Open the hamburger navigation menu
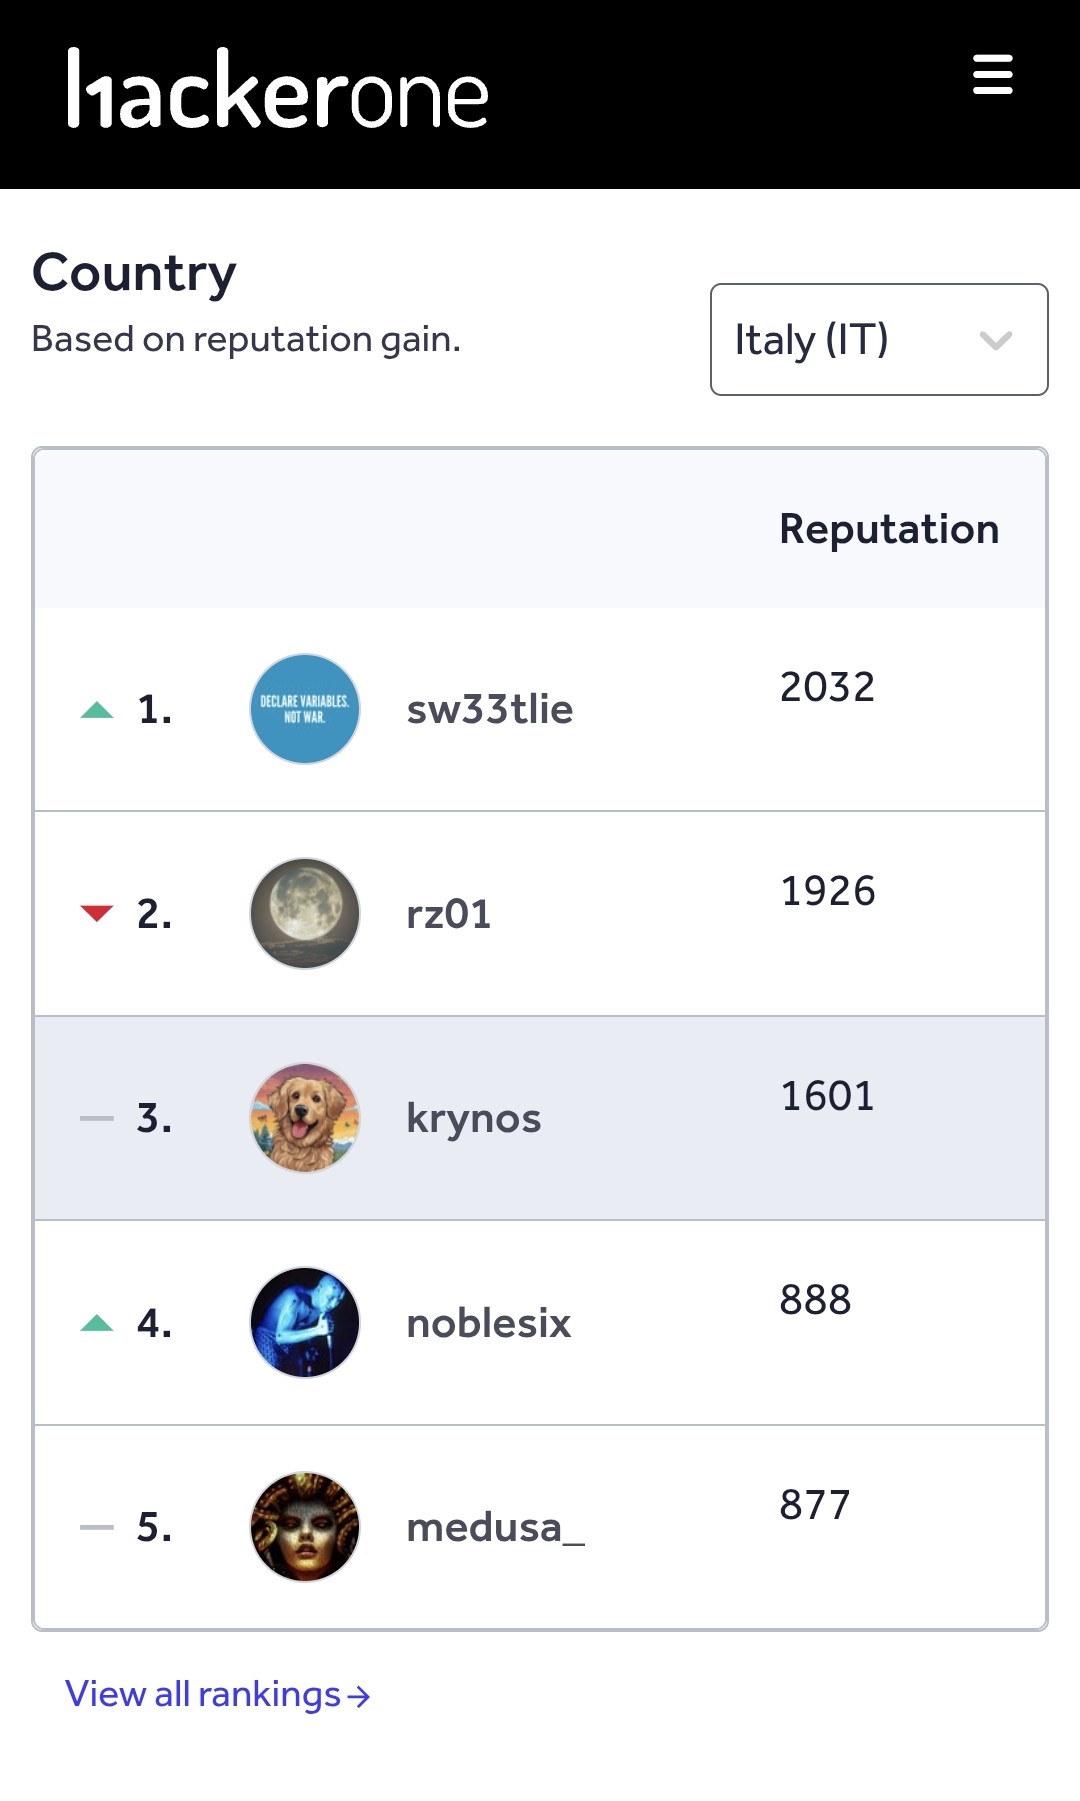1080x1801 pixels. (x=992, y=75)
